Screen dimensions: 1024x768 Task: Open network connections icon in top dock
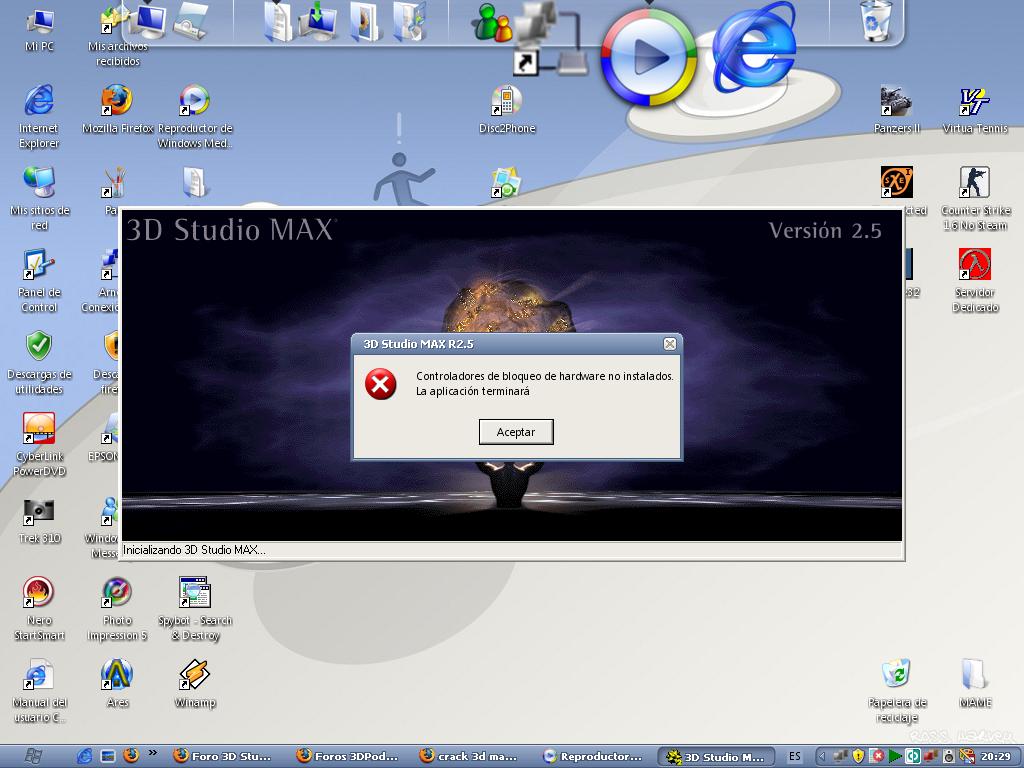[x=550, y=39]
